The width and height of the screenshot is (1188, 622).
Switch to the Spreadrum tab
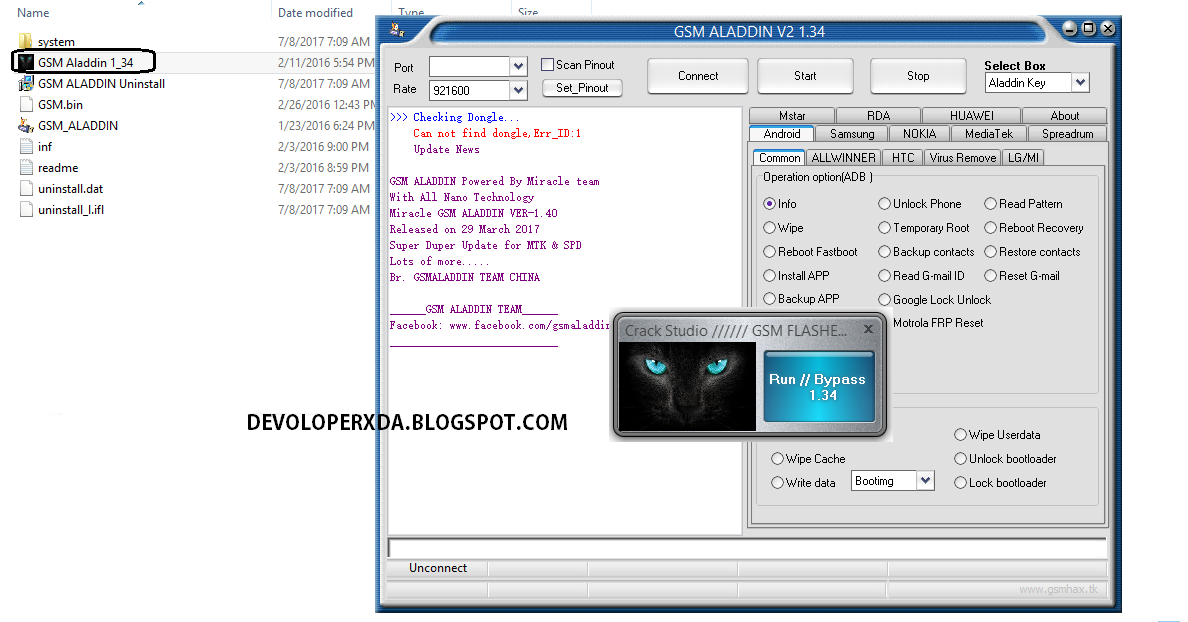pos(1067,134)
